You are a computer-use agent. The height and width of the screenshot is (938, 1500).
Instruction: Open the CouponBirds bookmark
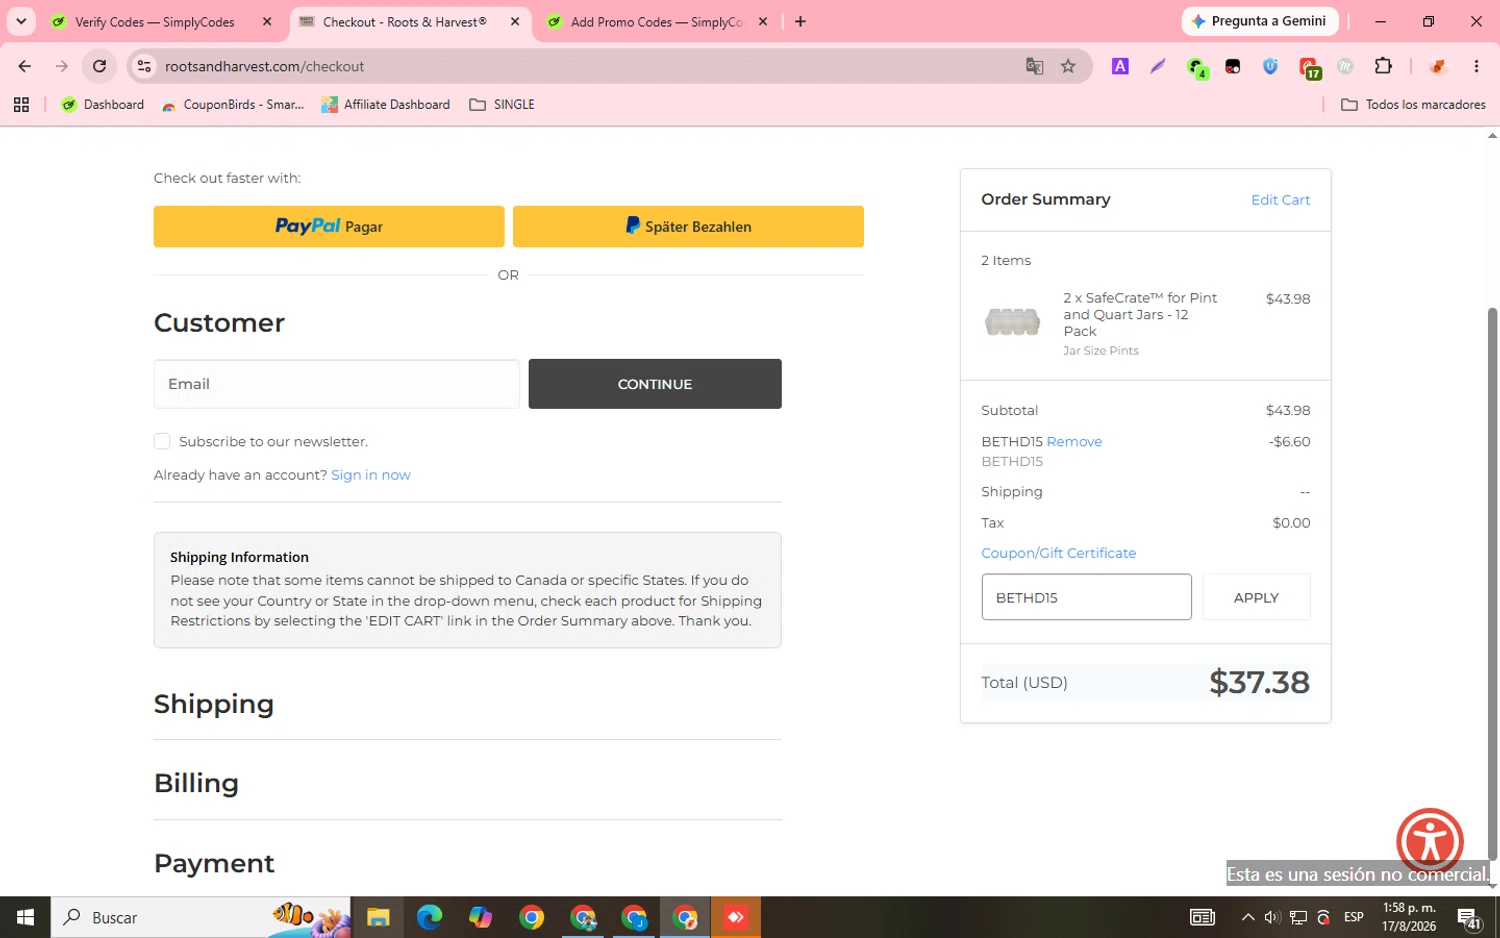point(233,104)
